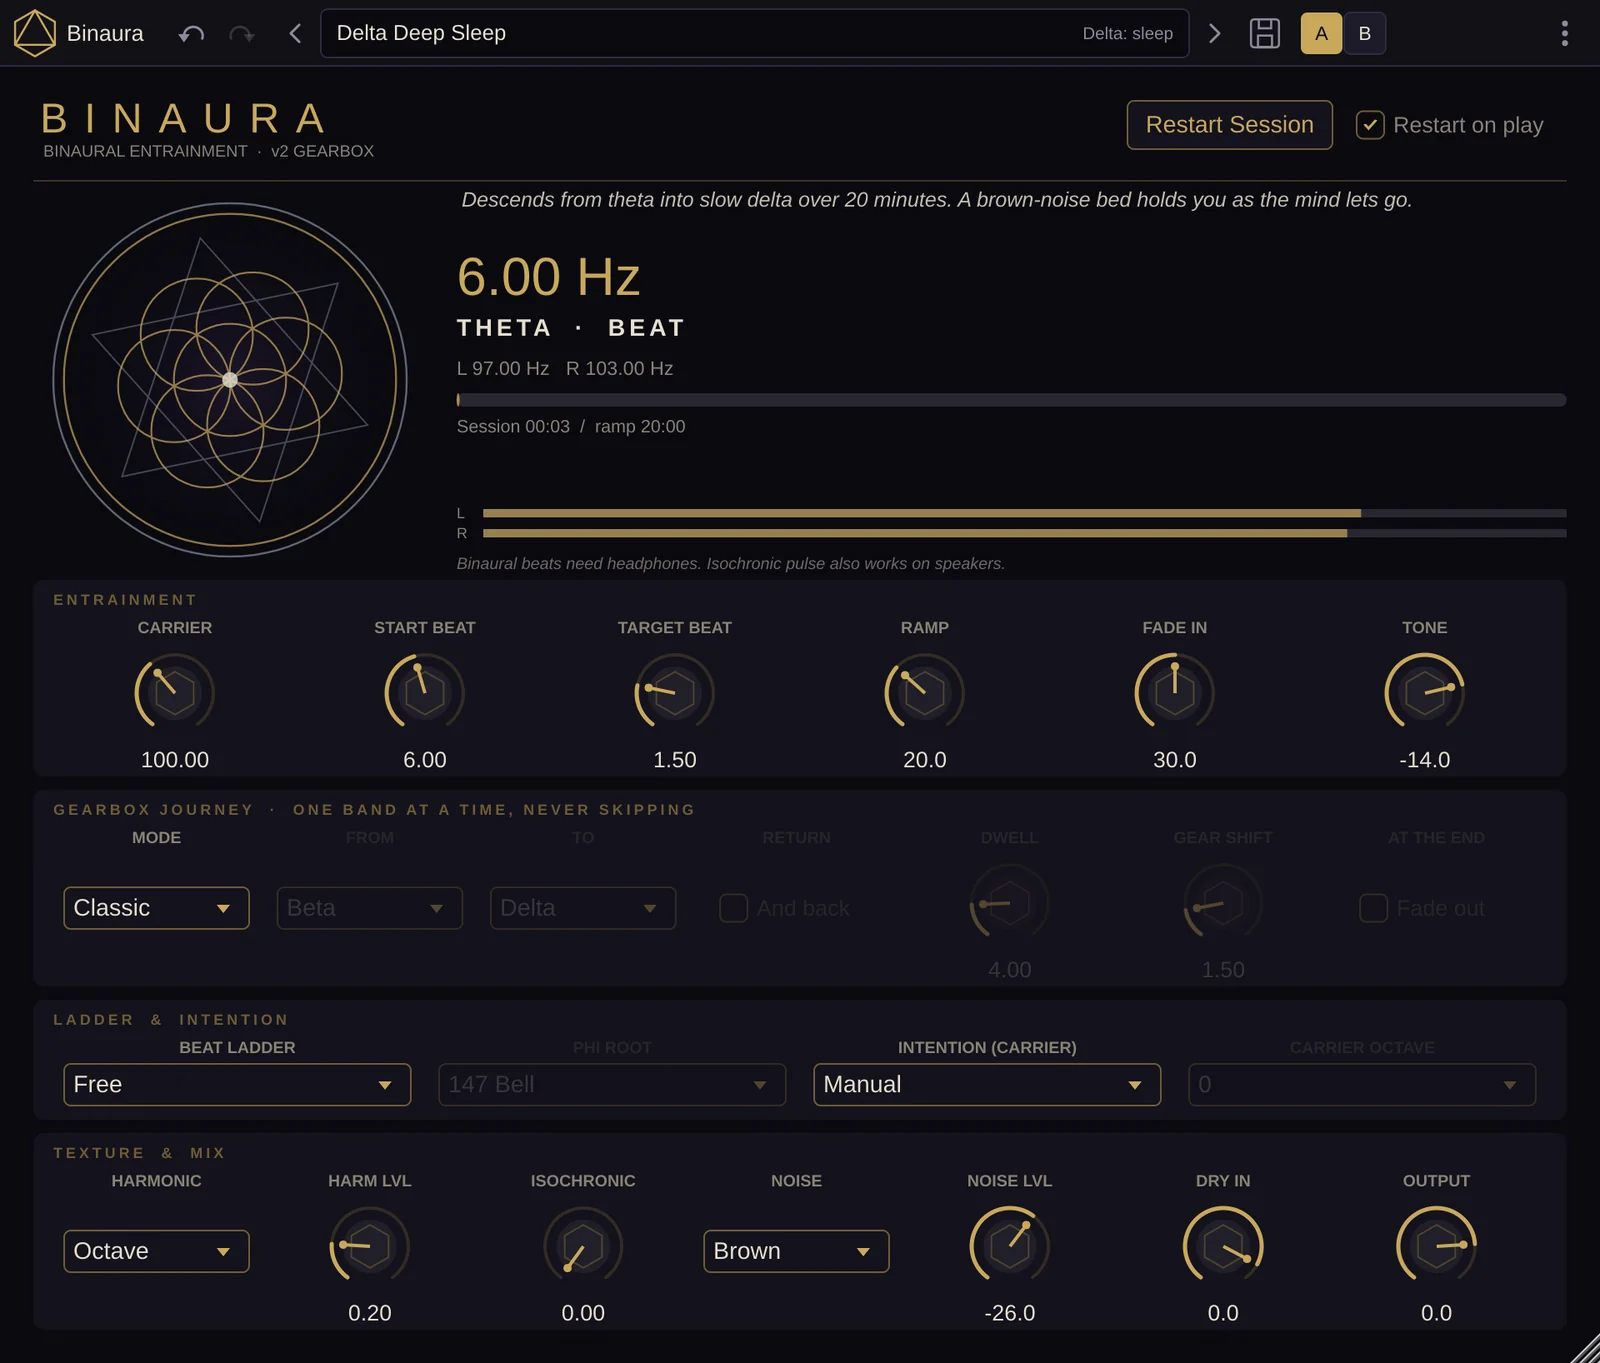This screenshot has width=1600, height=1363.
Task: Click the Fade In knob
Action: coord(1175,692)
